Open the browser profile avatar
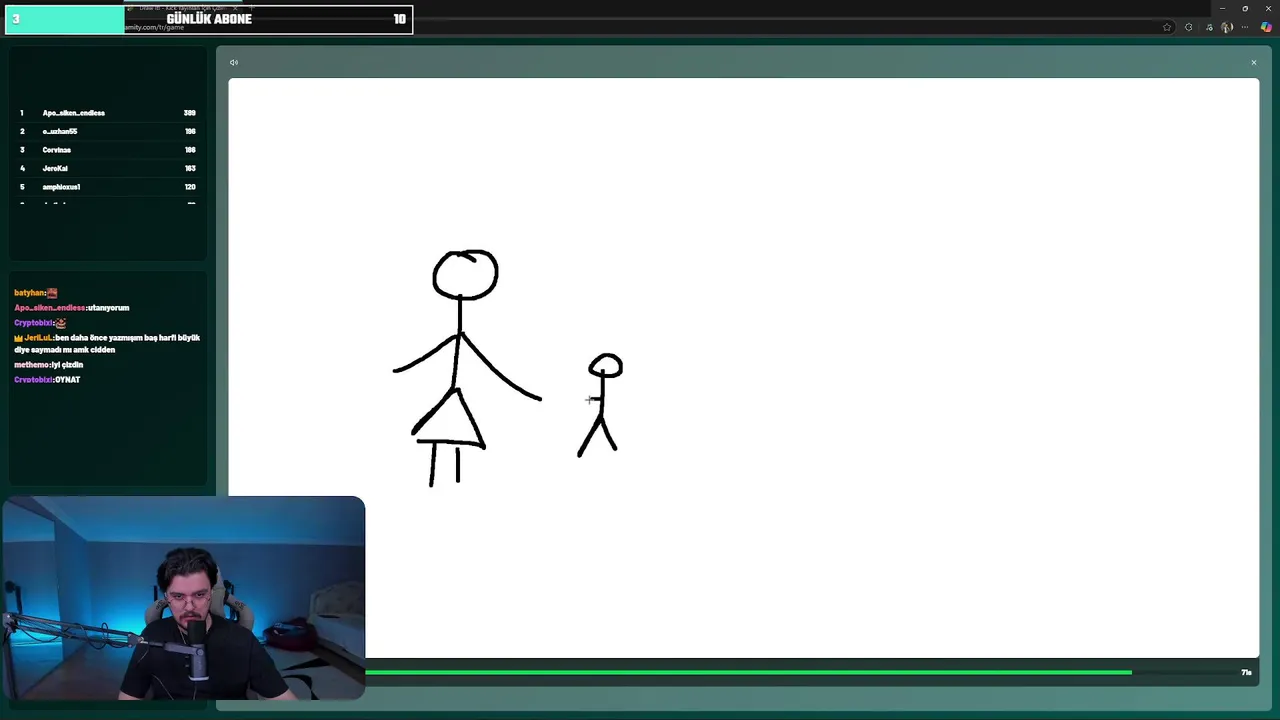This screenshot has height=720, width=1280. click(1227, 27)
